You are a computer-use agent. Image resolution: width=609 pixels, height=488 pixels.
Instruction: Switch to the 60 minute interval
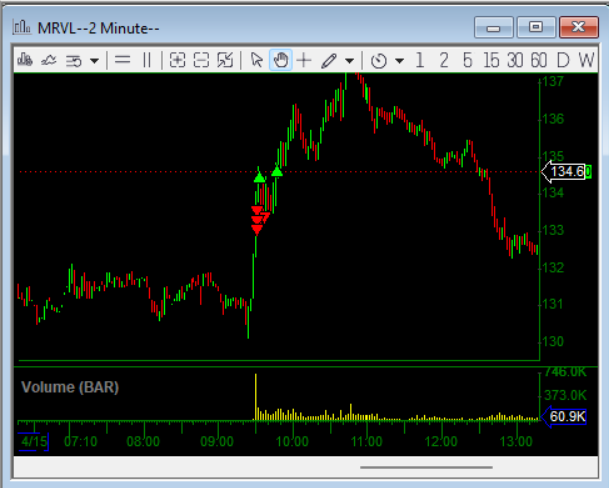[x=539, y=60]
